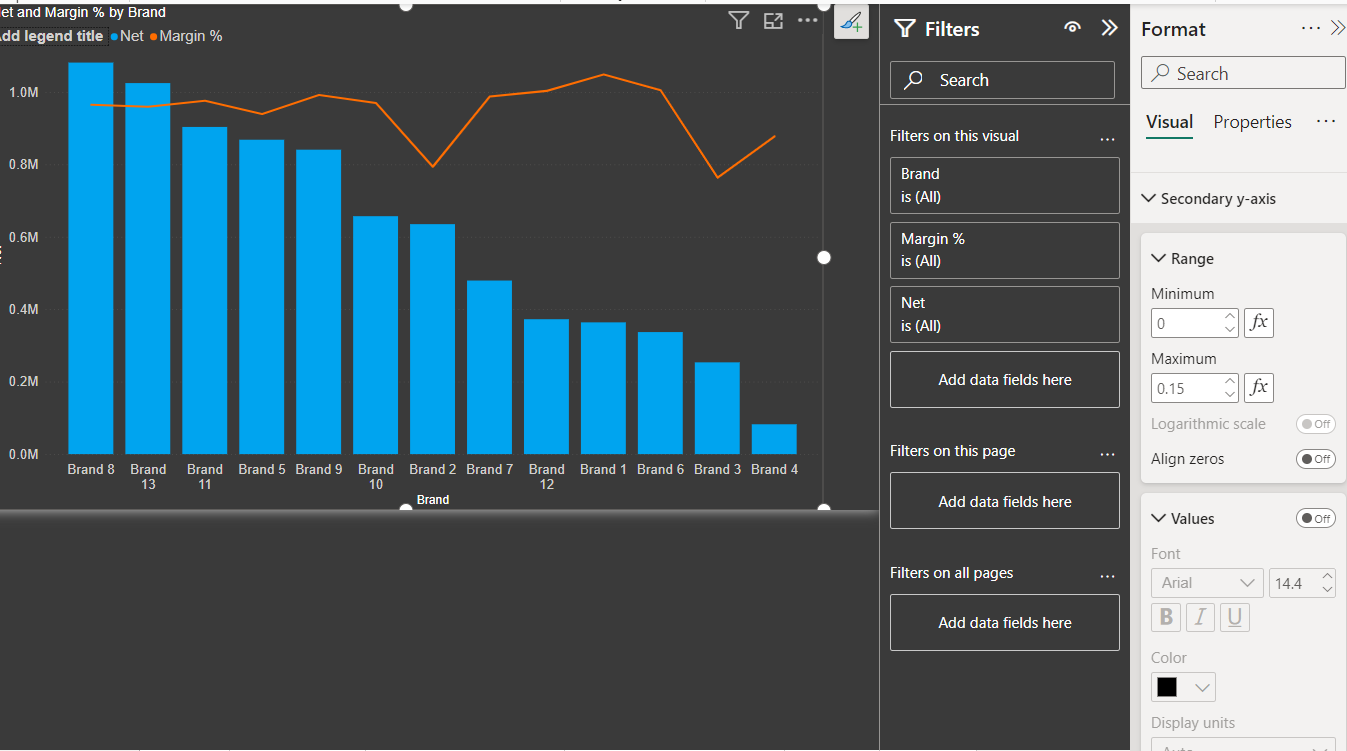
Task: Collapse the Filters pane with double chevron
Action: point(1109,28)
